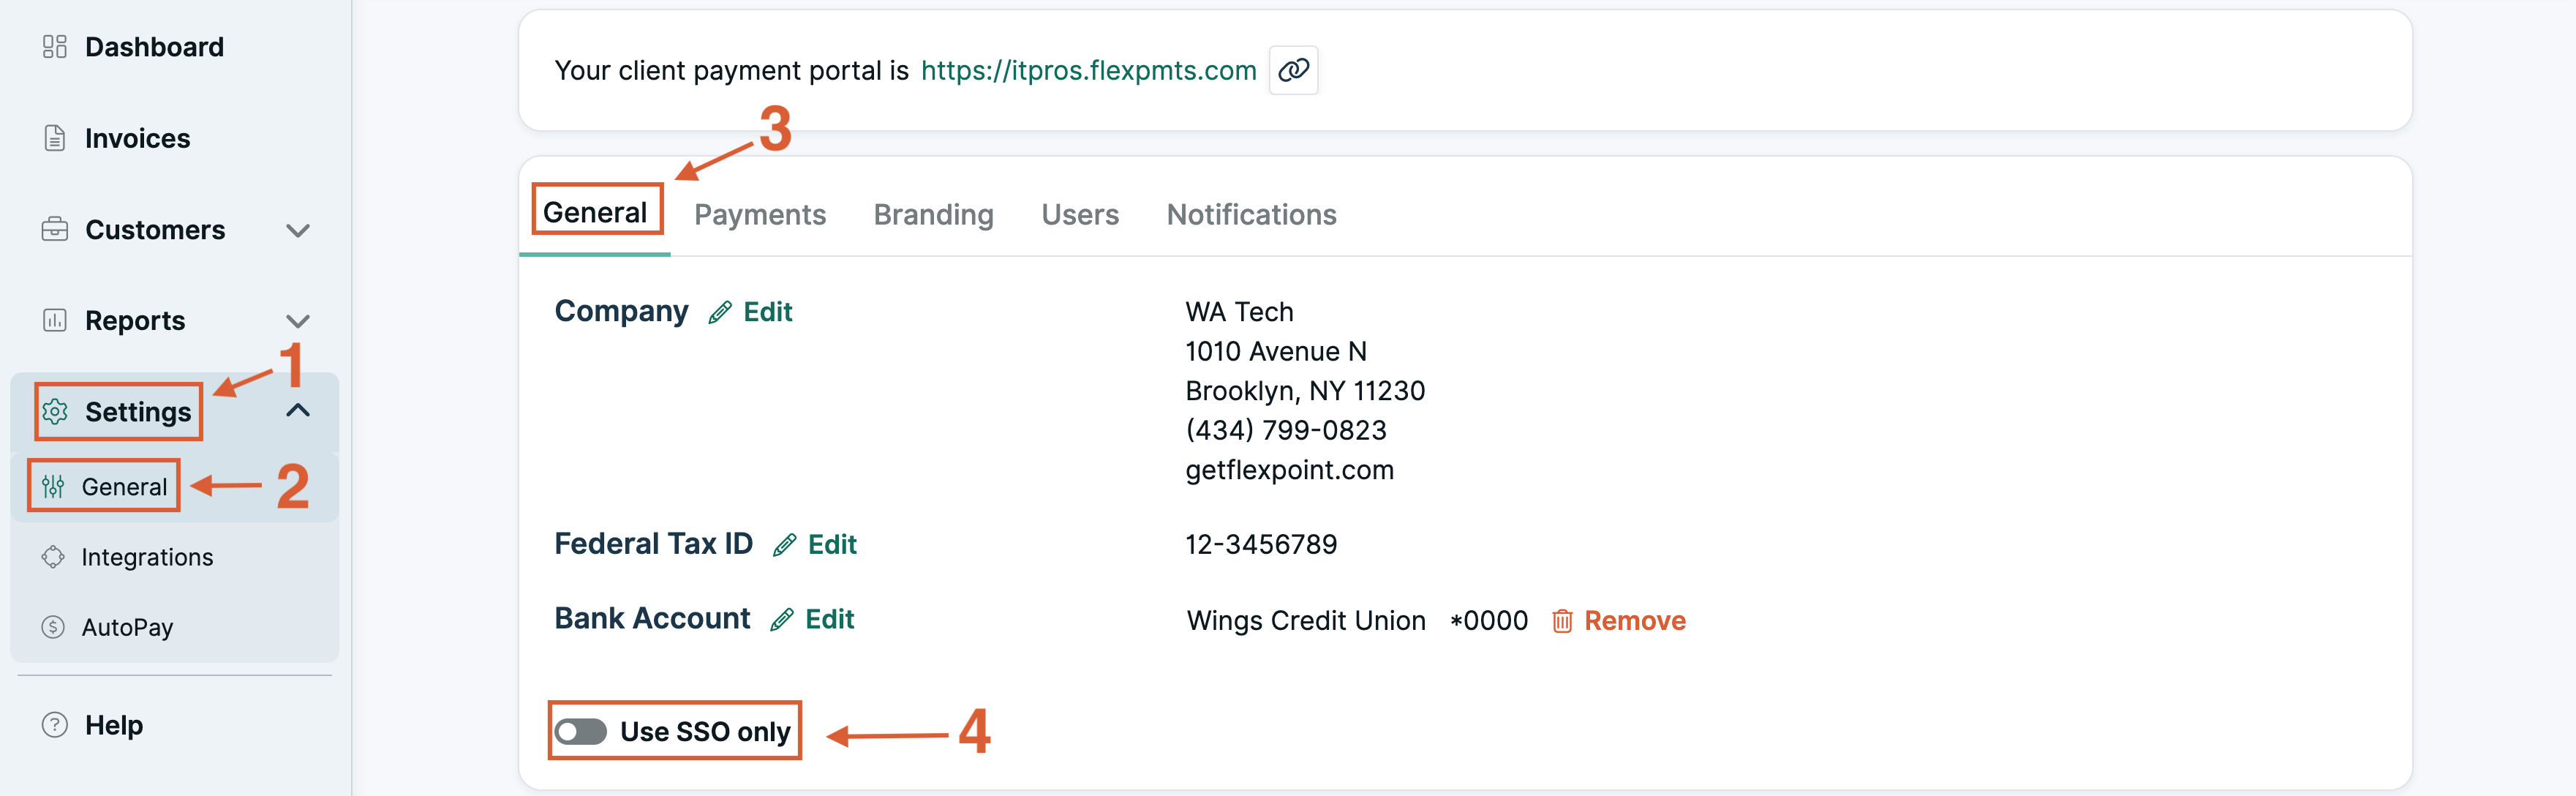Enable the Use SSO only toggle

[x=583, y=731]
